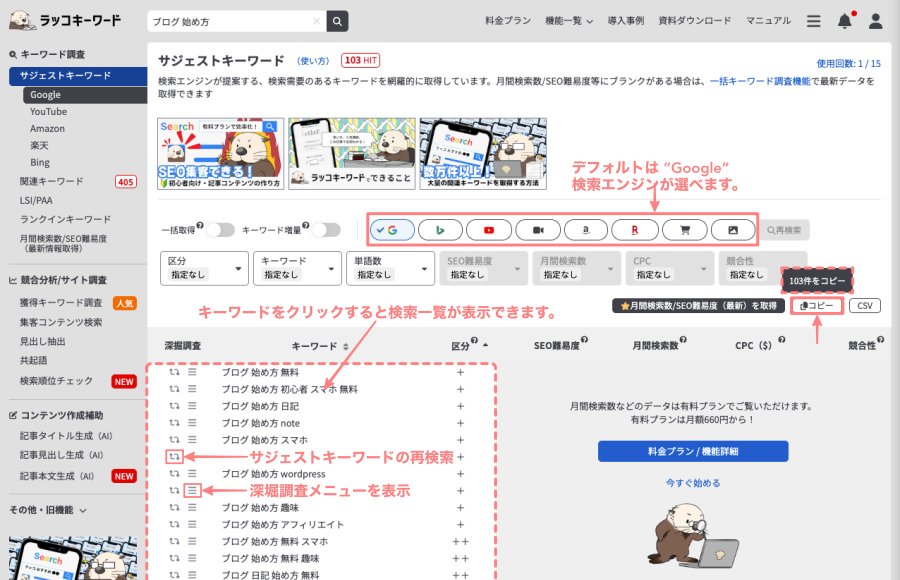The height and width of the screenshot is (580, 900).
Task: Open 関連キーワード in the sidebar
Action: [52, 181]
